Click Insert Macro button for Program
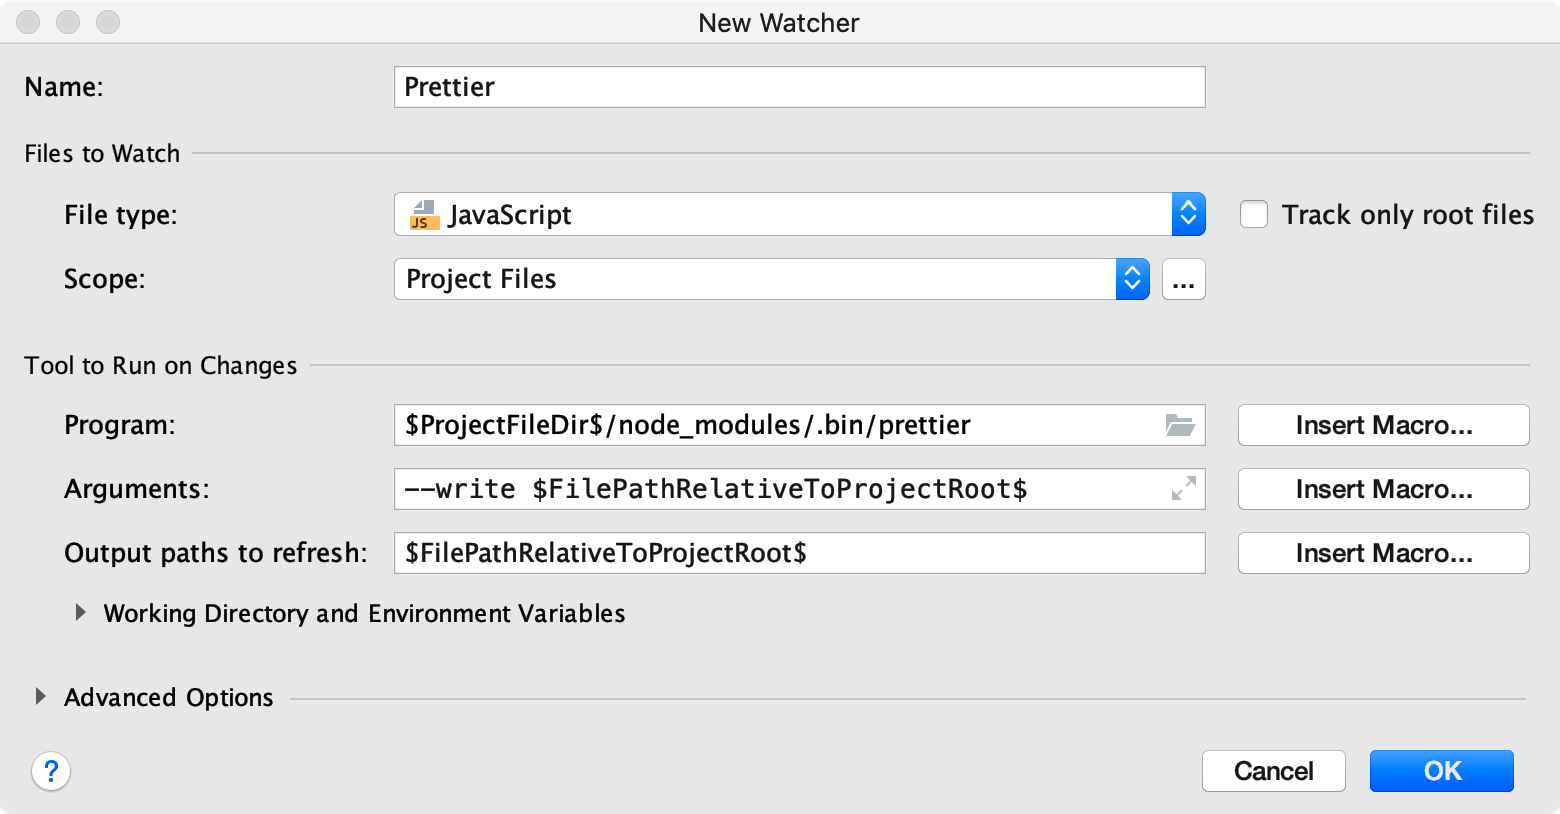The image size is (1560, 814). 1383,425
